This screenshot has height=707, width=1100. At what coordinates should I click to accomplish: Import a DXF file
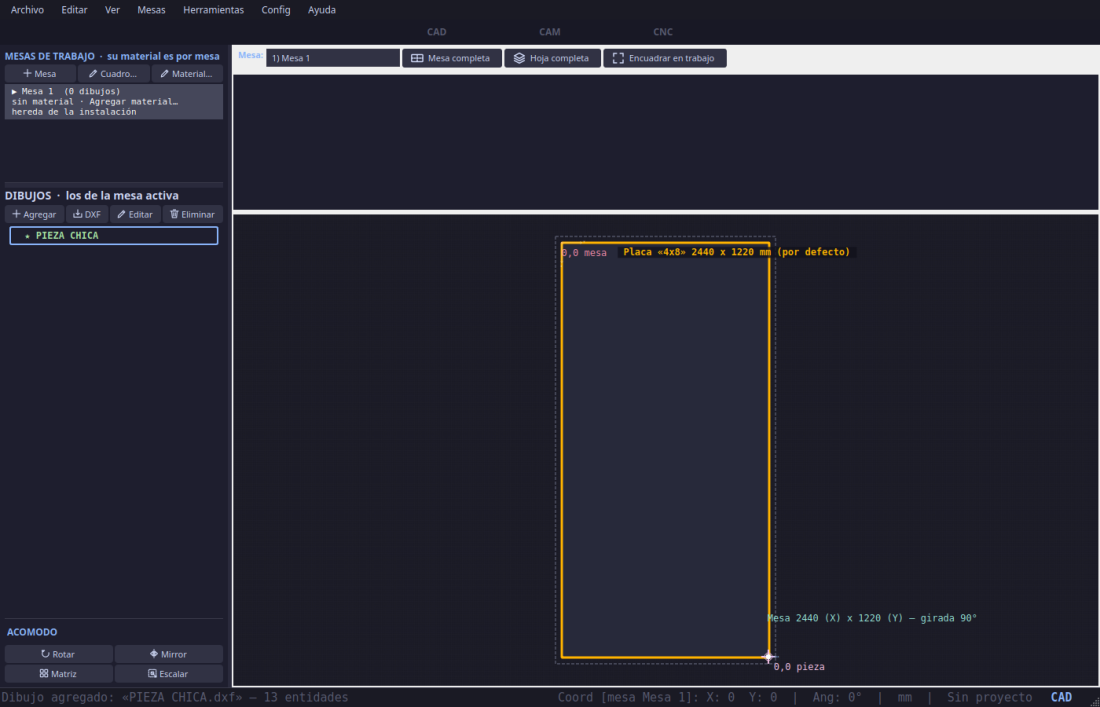click(88, 215)
